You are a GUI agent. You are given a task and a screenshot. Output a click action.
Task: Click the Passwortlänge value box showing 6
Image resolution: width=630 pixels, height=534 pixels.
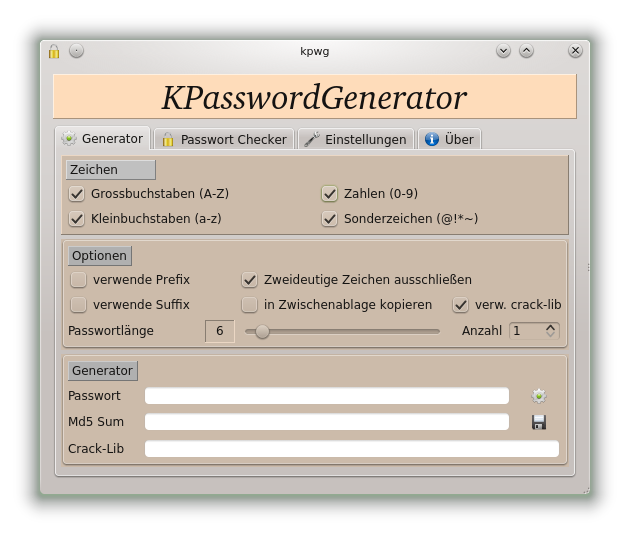219,331
